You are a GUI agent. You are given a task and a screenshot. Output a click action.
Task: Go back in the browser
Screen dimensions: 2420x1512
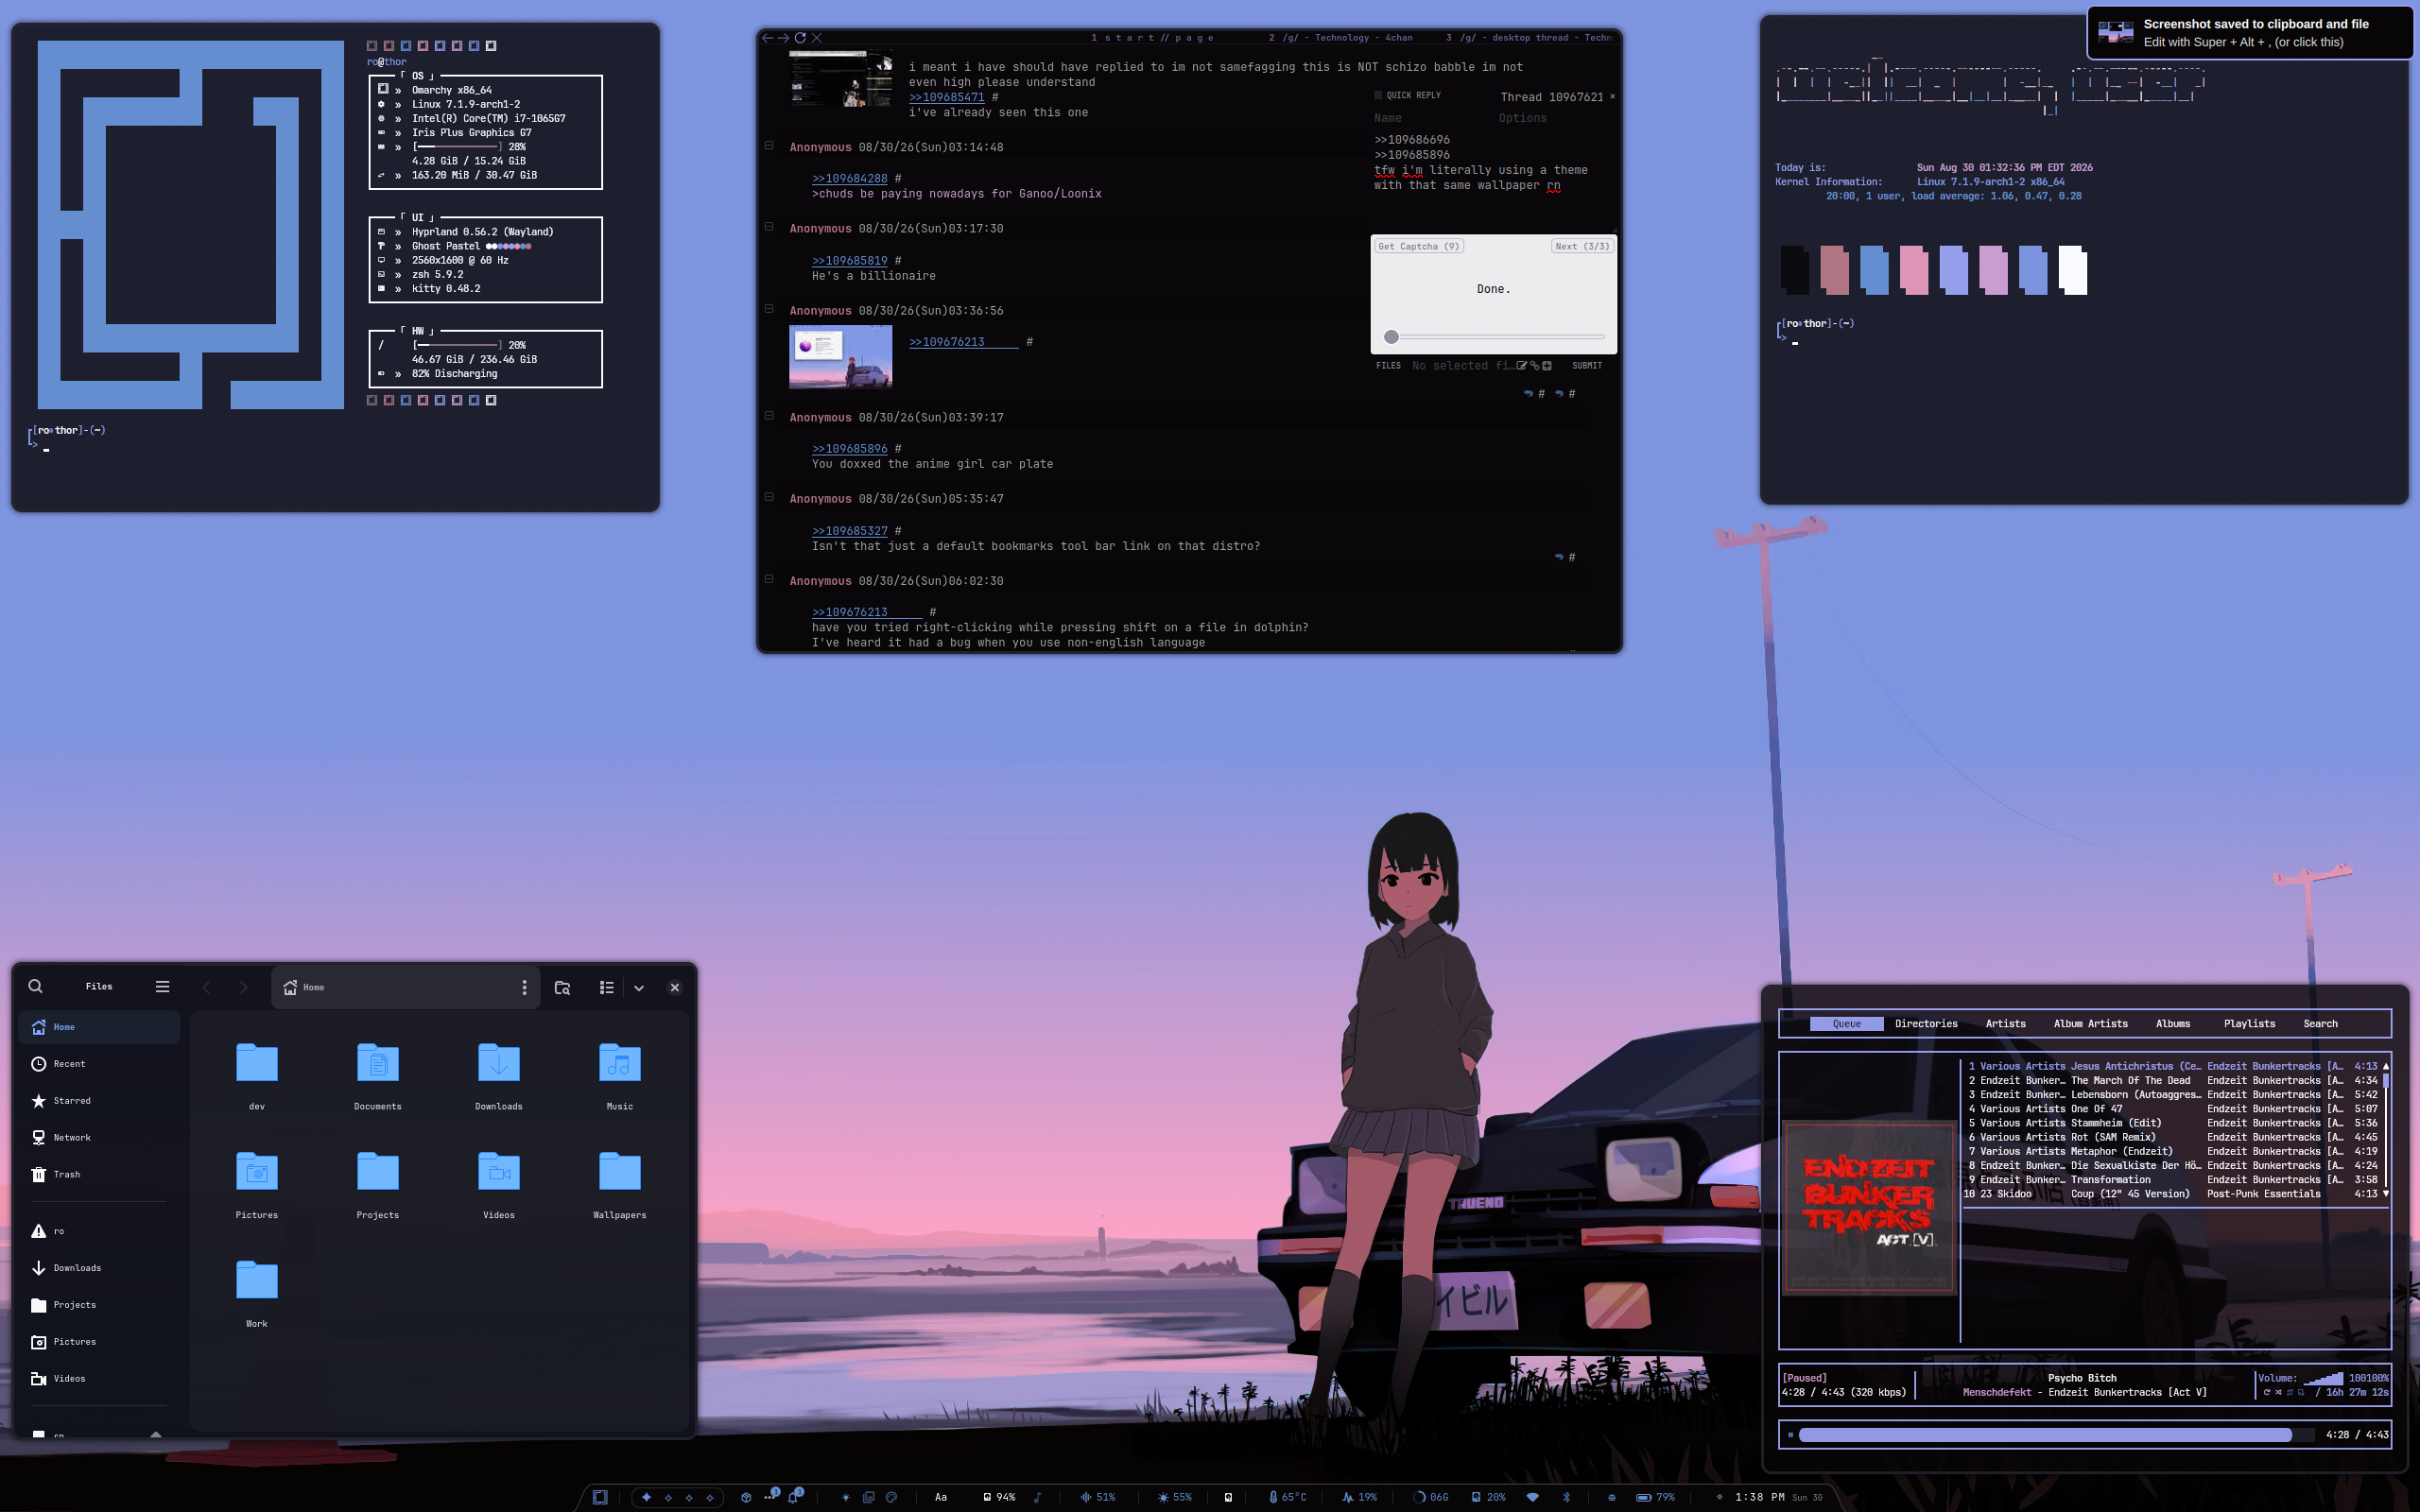point(767,38)
